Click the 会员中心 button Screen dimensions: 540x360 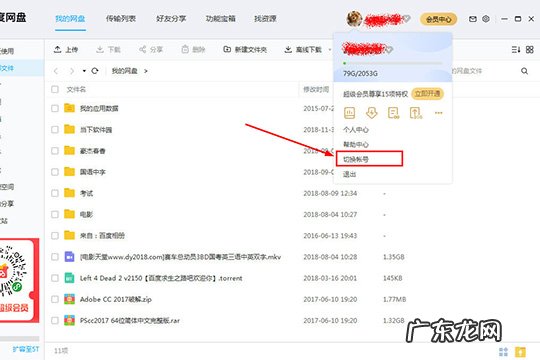tap(438, 19)
